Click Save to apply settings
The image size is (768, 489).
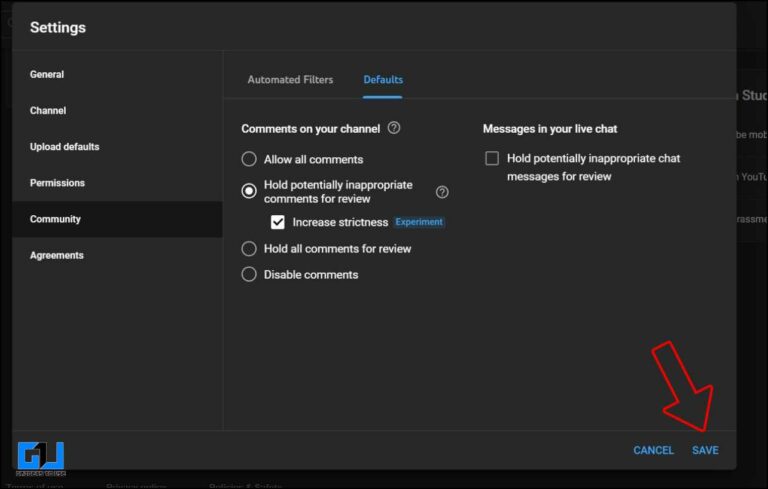pyautogui.click(x=705, y=450)
